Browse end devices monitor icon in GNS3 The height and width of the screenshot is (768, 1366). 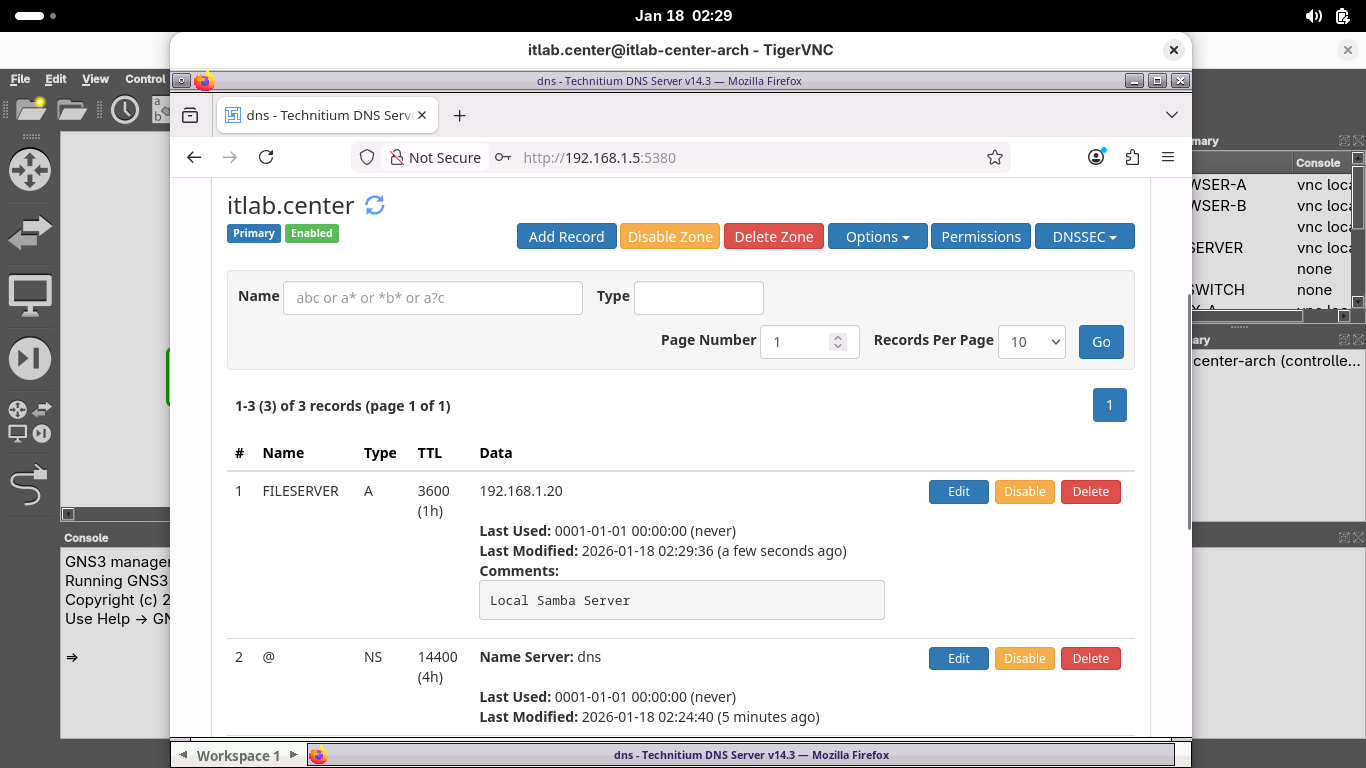(x=30, y=296)
